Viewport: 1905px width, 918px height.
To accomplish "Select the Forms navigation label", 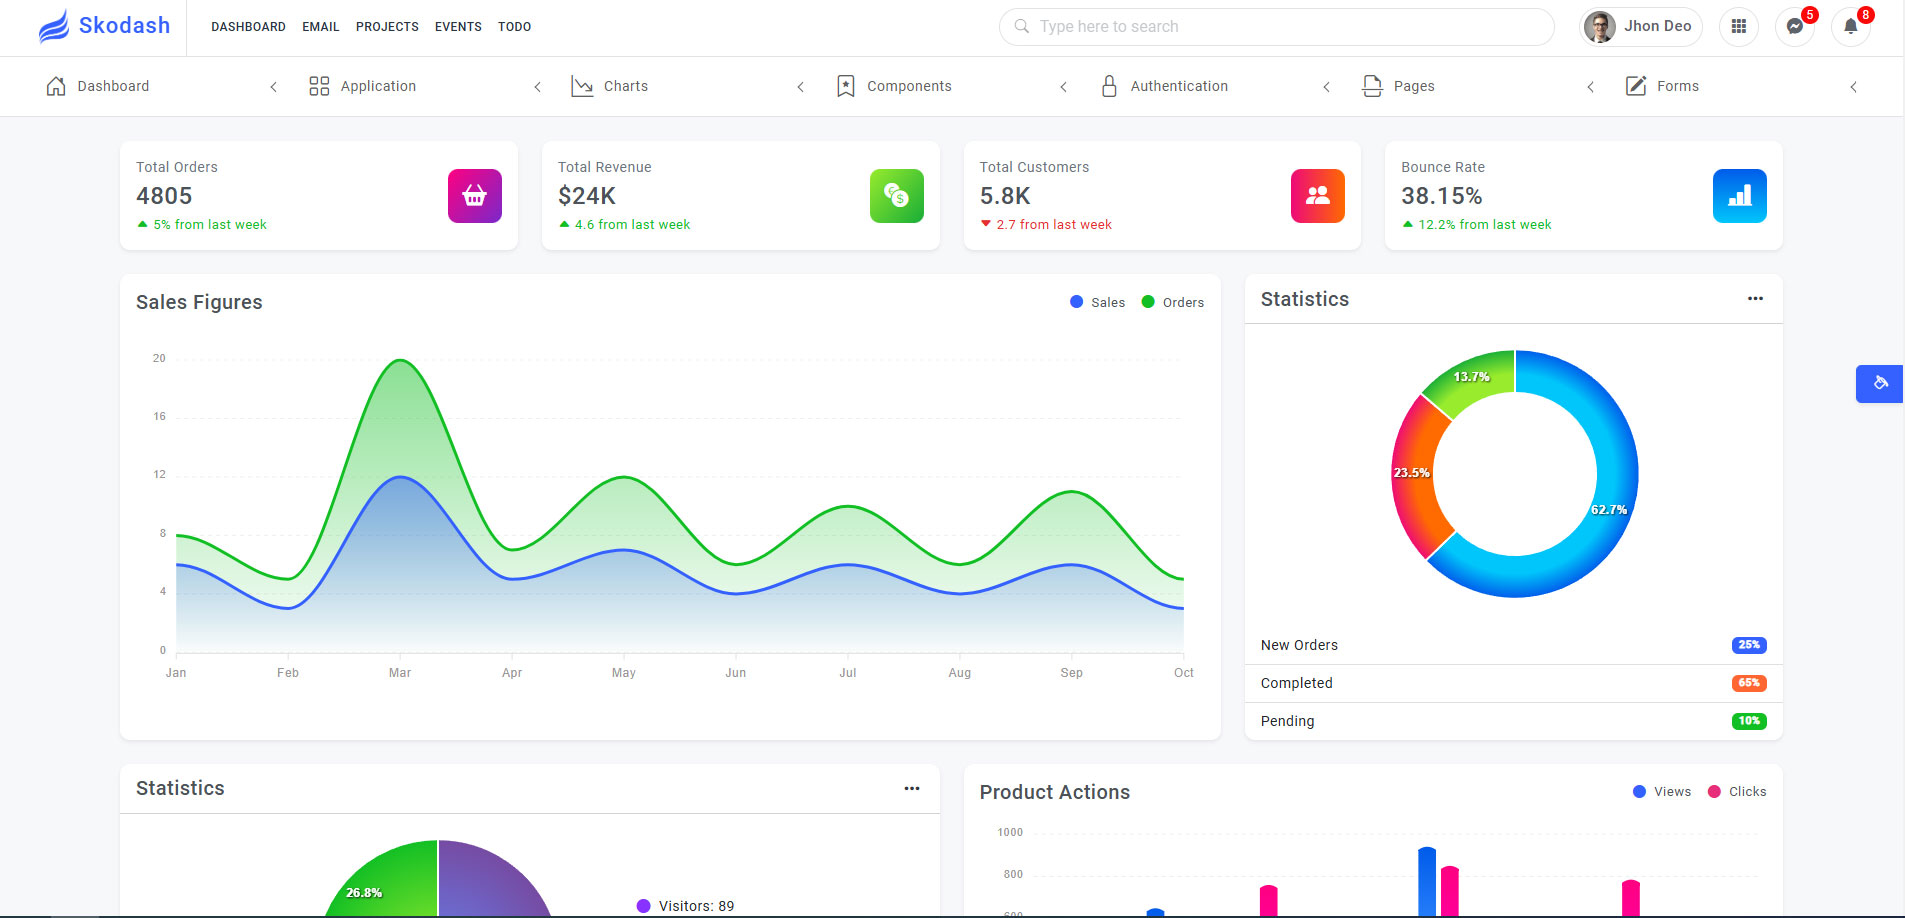I will pos(1678,86).
